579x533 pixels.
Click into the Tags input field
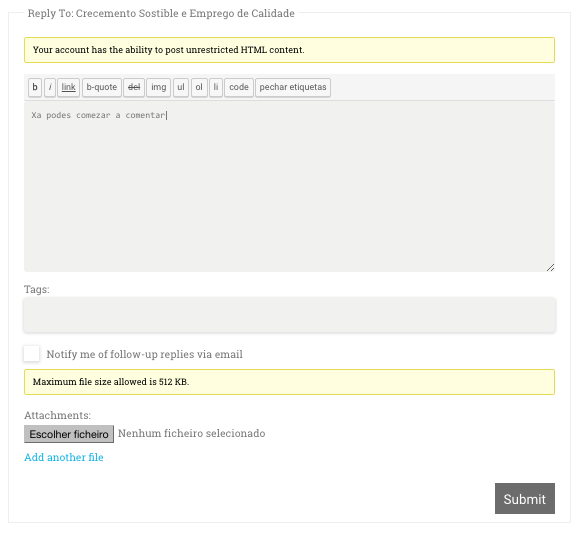click(289, 315)
